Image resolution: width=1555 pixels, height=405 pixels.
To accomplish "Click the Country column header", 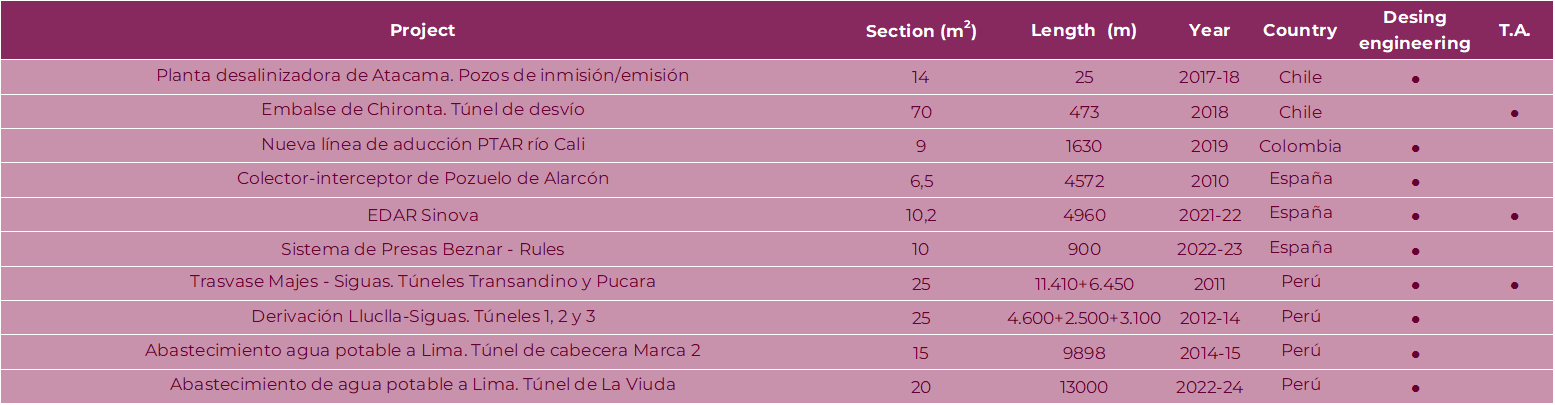I will click(x=1300, y=30).
